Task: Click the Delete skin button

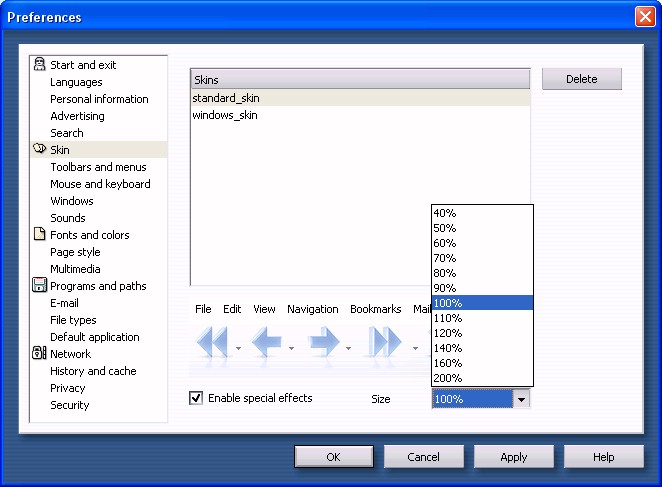Action: tap(581, 79)
